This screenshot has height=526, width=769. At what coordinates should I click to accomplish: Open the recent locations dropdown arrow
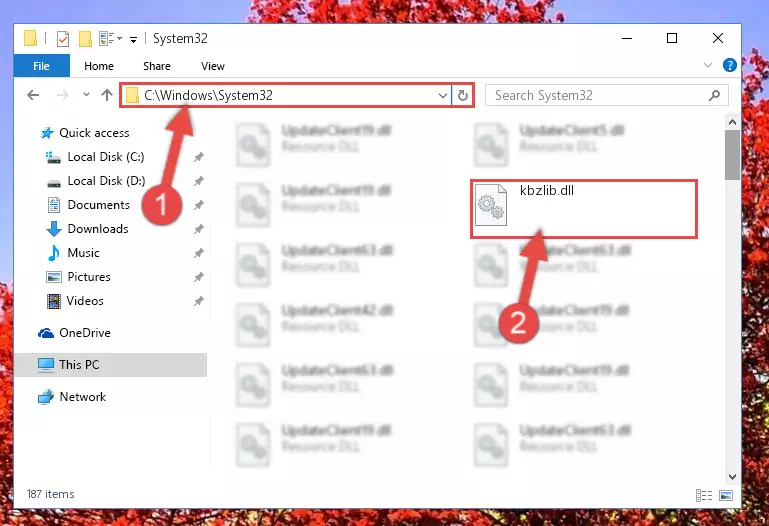[x=86, y=95]
